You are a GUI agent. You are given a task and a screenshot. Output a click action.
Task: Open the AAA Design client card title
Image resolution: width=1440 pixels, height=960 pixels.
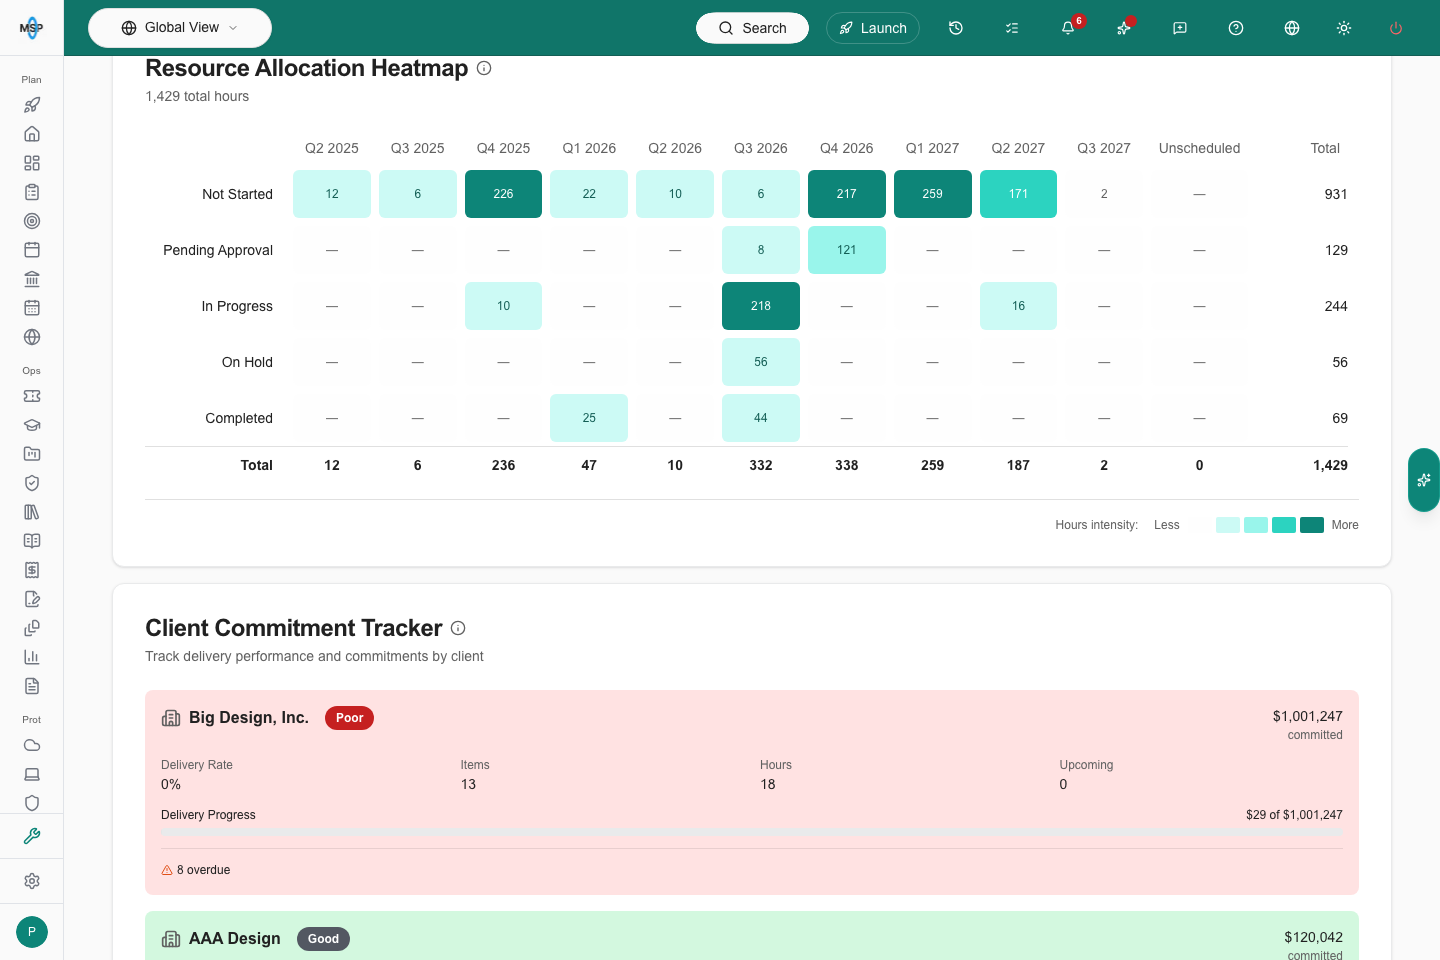235,939
